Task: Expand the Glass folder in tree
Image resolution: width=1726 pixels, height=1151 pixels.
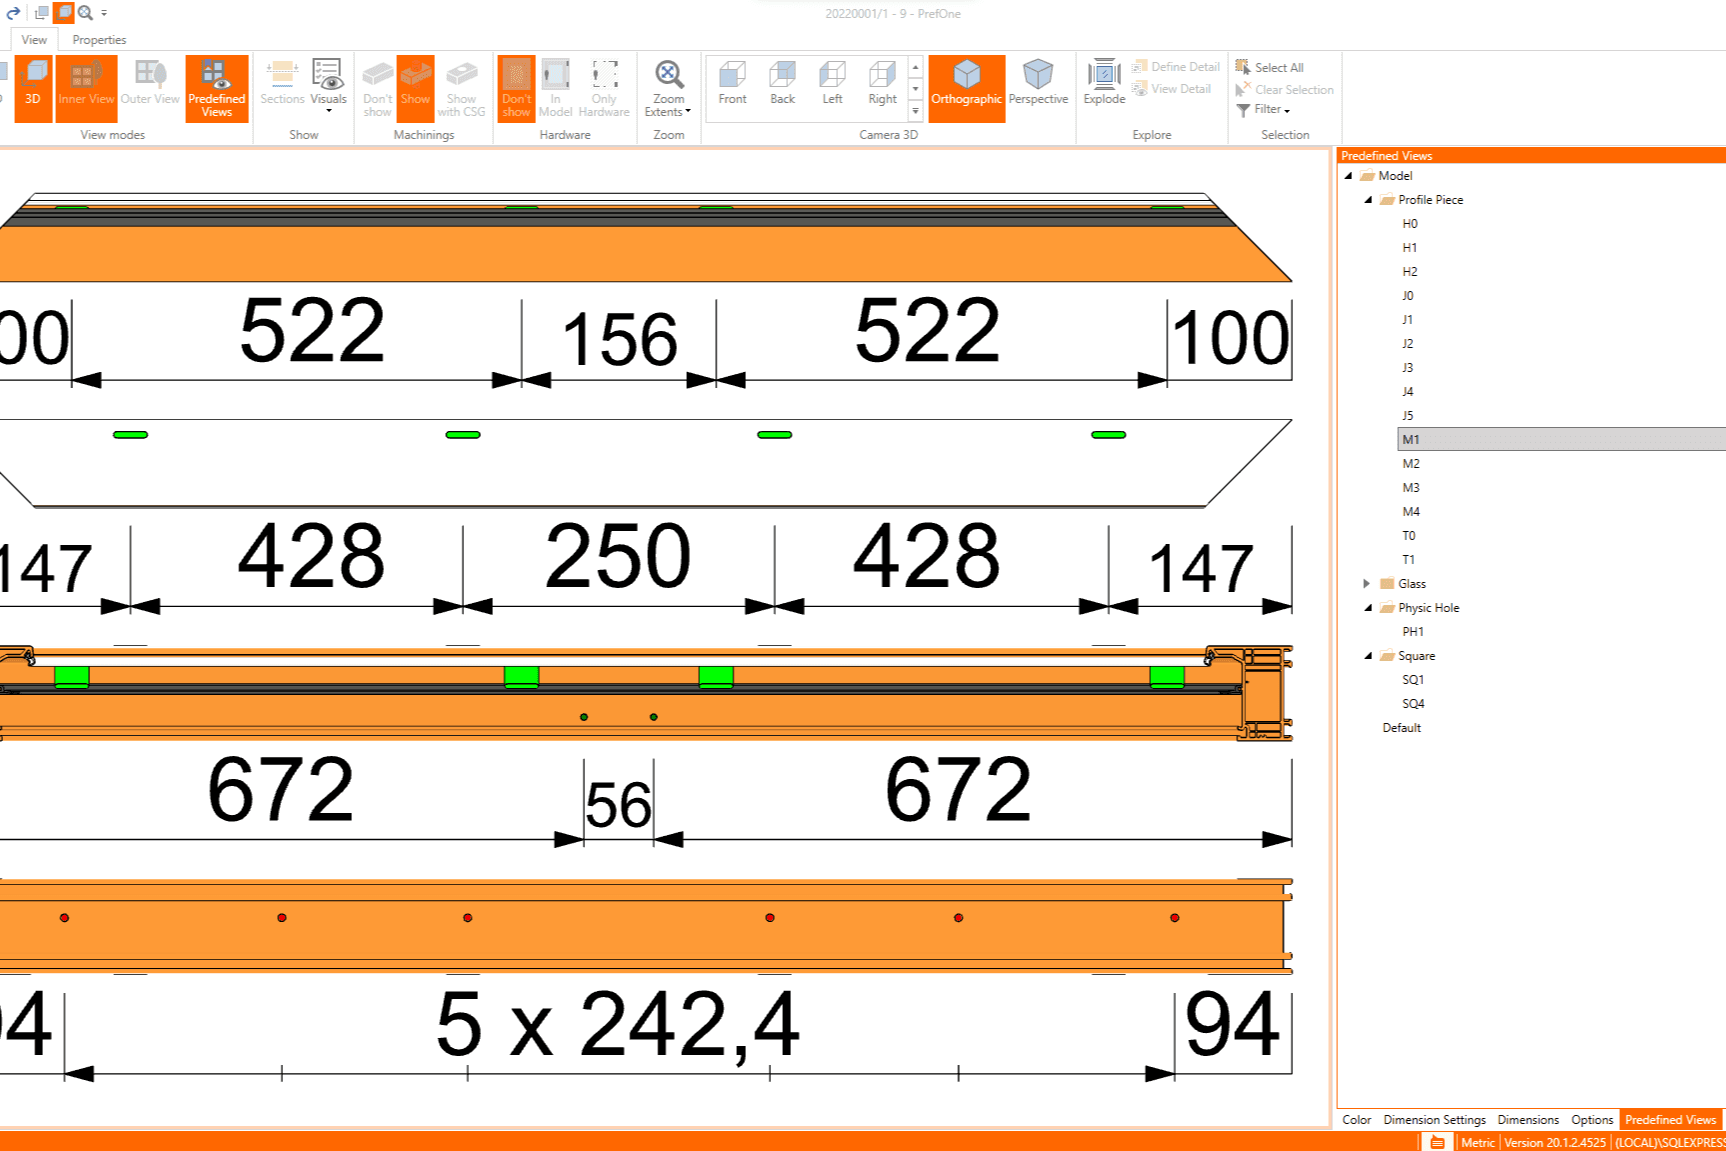Action: pyautogui.click(x=1367, y=584)
